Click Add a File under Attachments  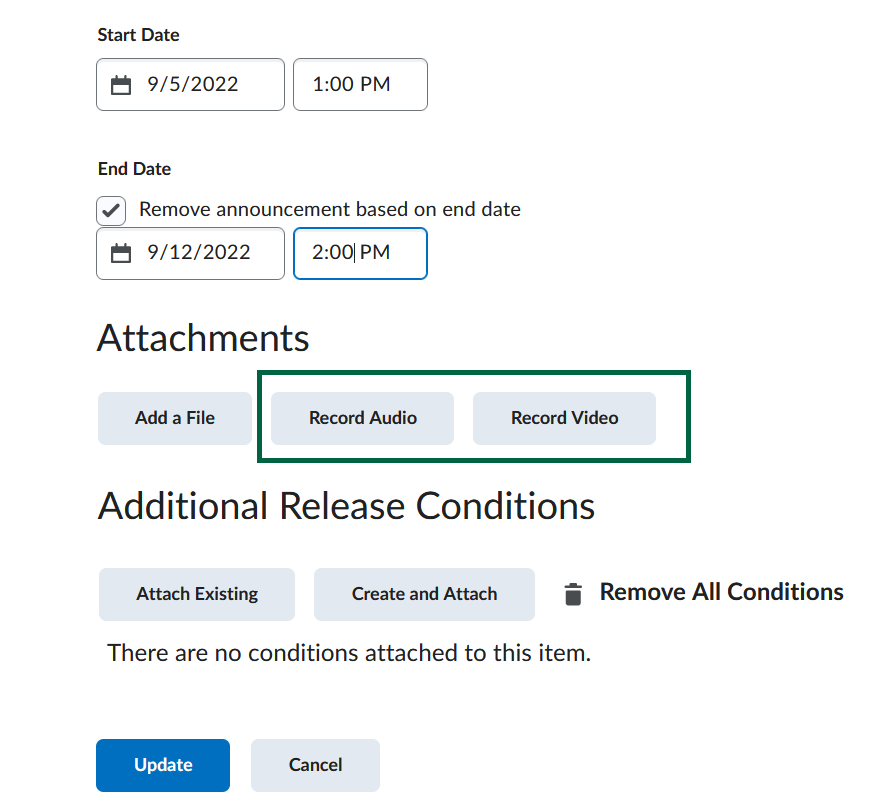[x=174, y=418]
